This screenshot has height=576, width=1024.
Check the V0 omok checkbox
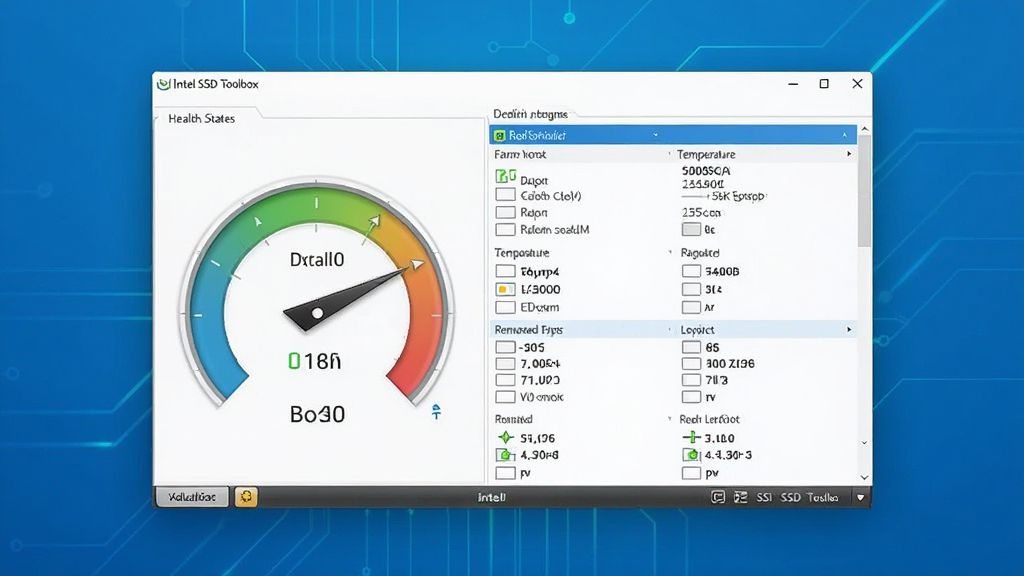(505, 396)
